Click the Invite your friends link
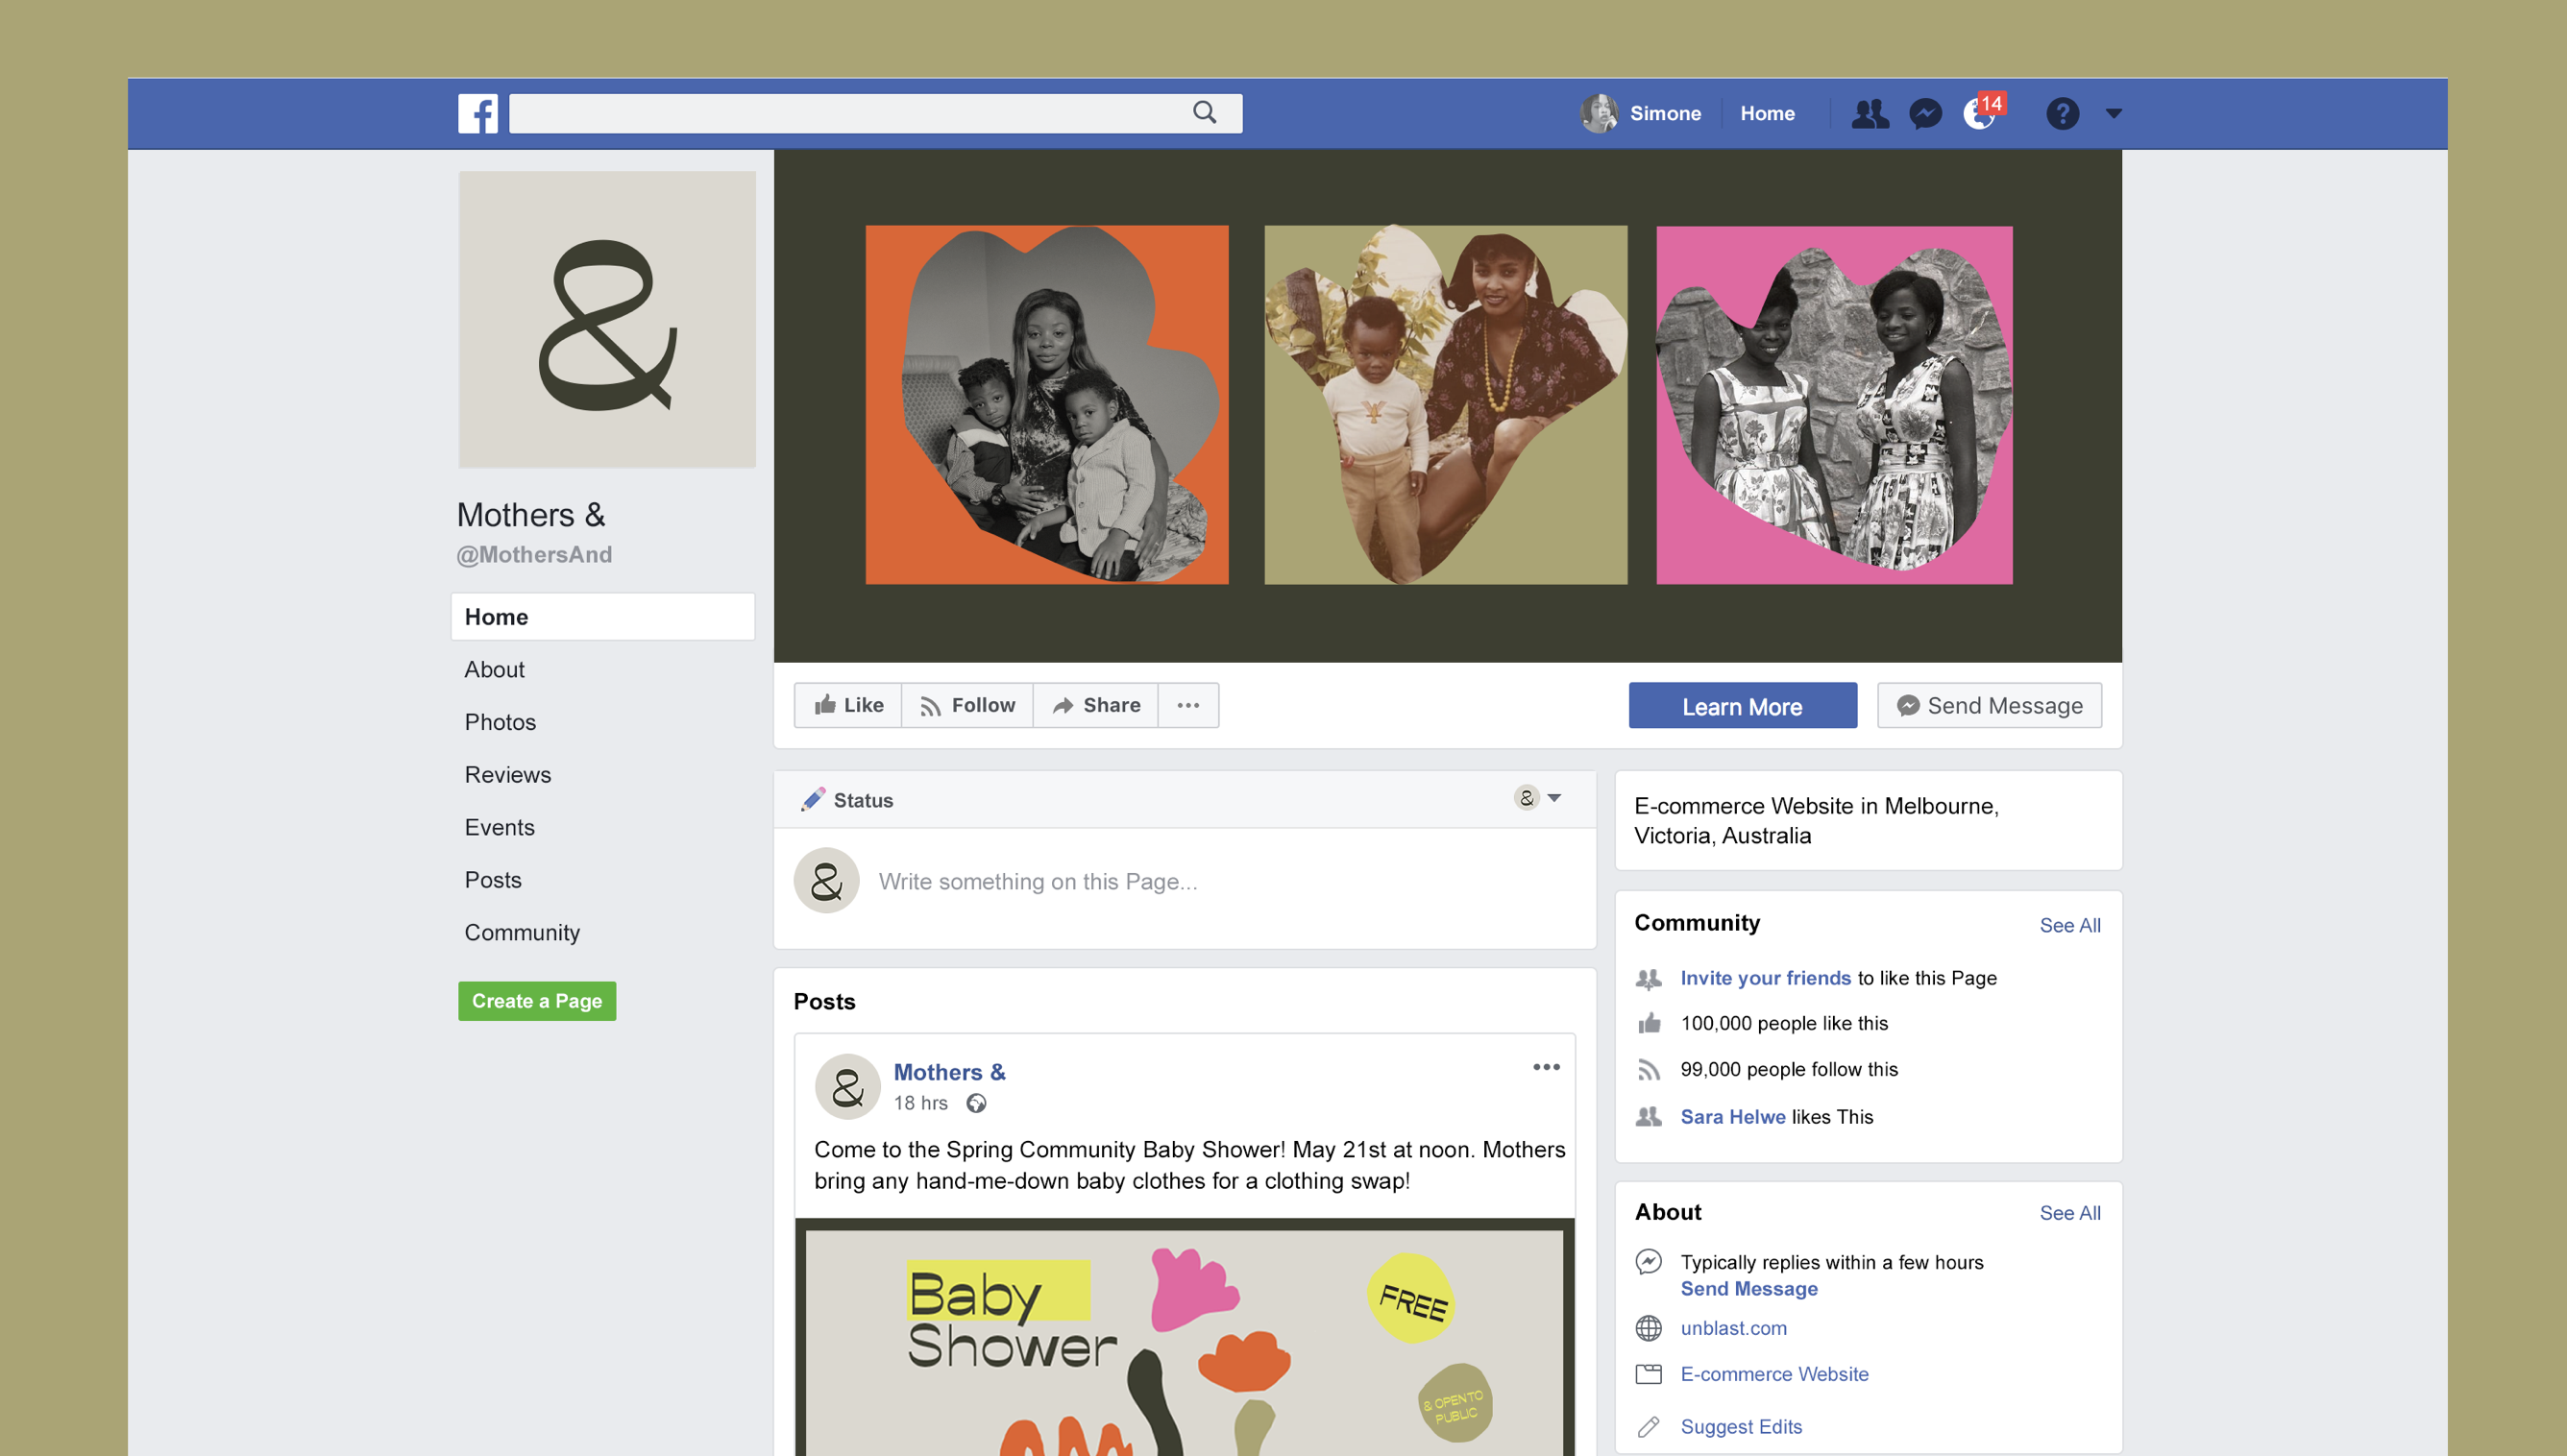 tap(1765, 977)
